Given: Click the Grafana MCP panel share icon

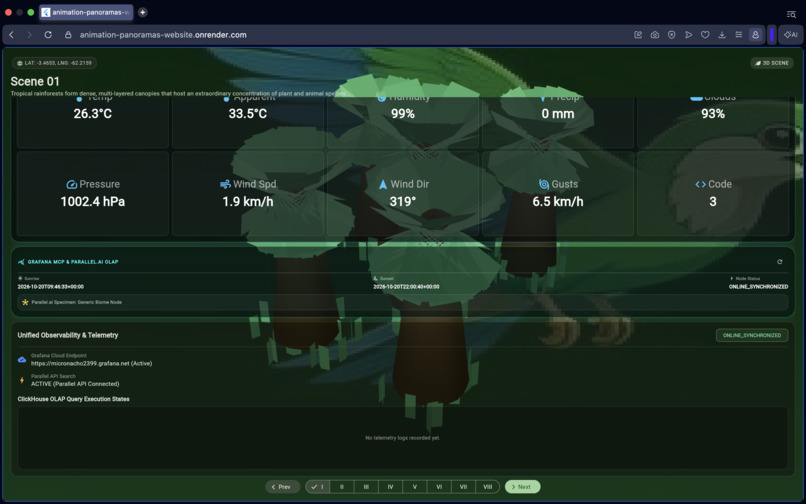Looking at the screenshot, I should coord(21,262).
